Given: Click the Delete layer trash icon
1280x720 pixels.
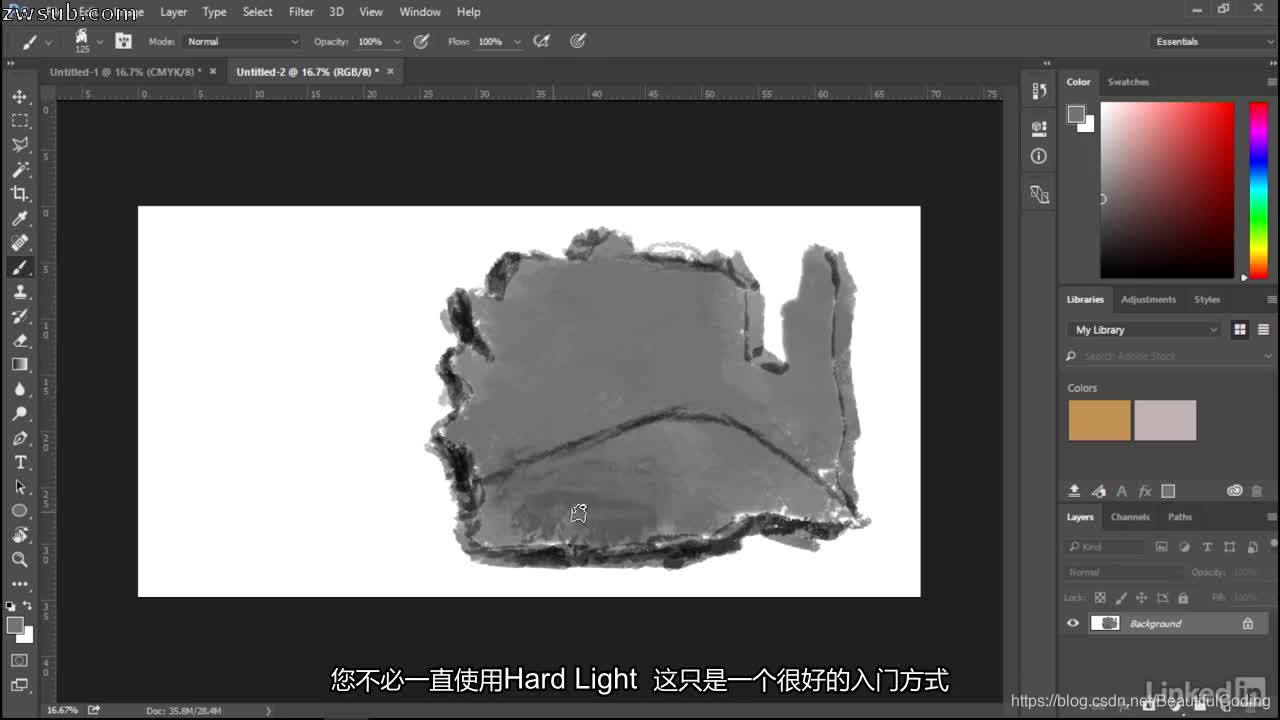Looking at the screenshot, I should point(1257,490).
